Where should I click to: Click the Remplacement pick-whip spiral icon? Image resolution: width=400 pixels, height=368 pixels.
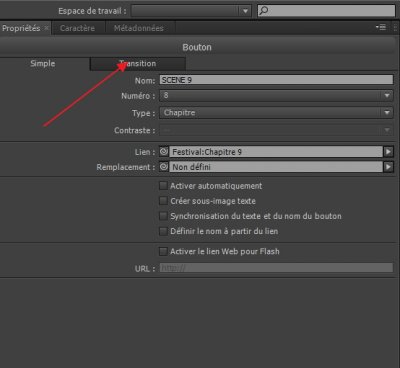[164, 167]
